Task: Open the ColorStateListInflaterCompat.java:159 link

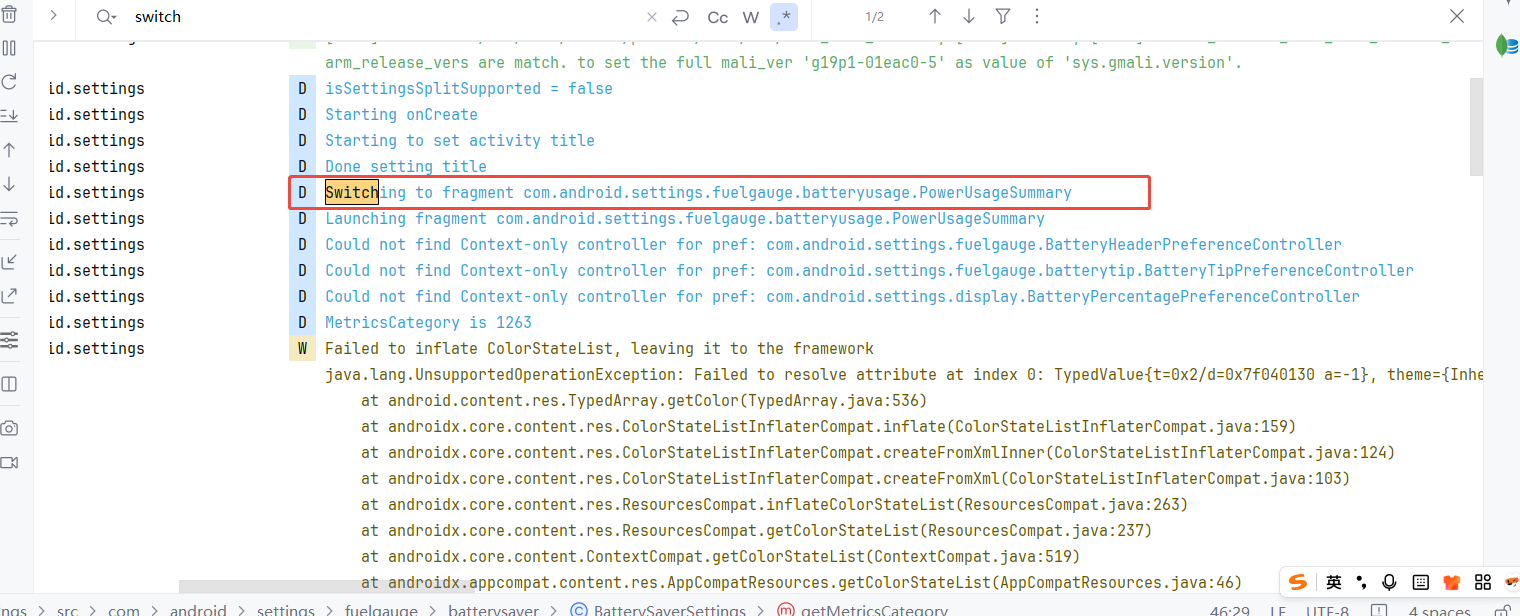Action: coord(1122,427)
